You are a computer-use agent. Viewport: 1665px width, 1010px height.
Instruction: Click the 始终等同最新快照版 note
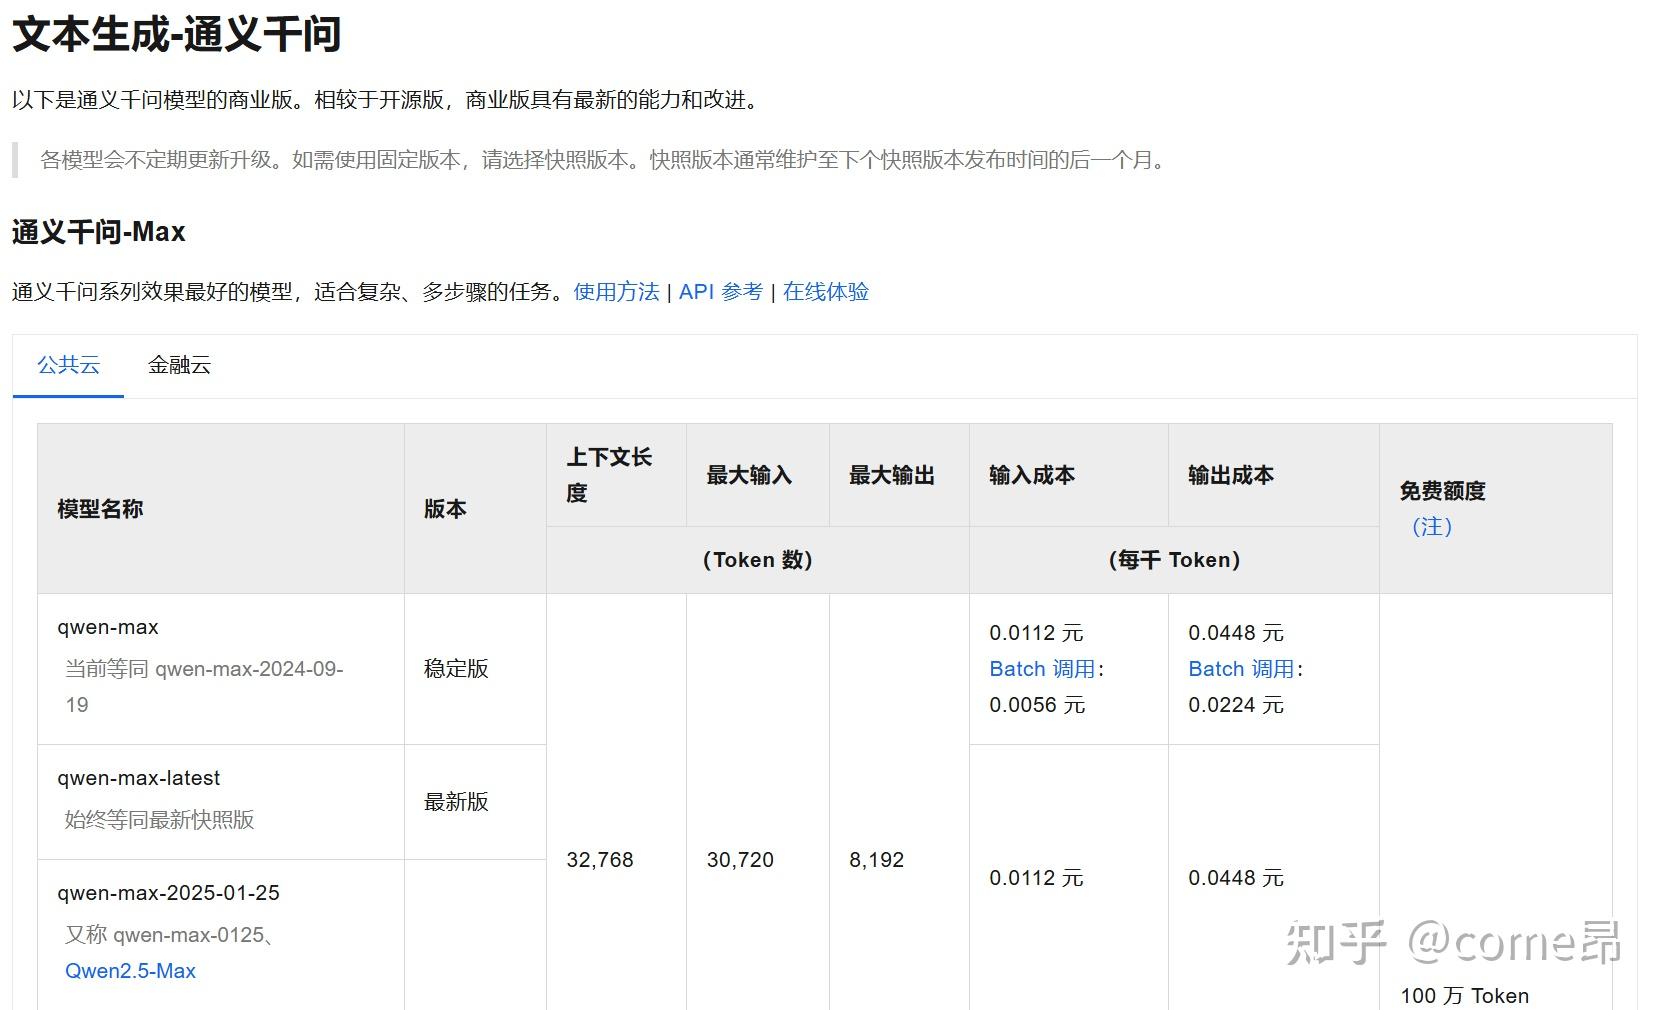pyautogui.click(x=160, y=820)
